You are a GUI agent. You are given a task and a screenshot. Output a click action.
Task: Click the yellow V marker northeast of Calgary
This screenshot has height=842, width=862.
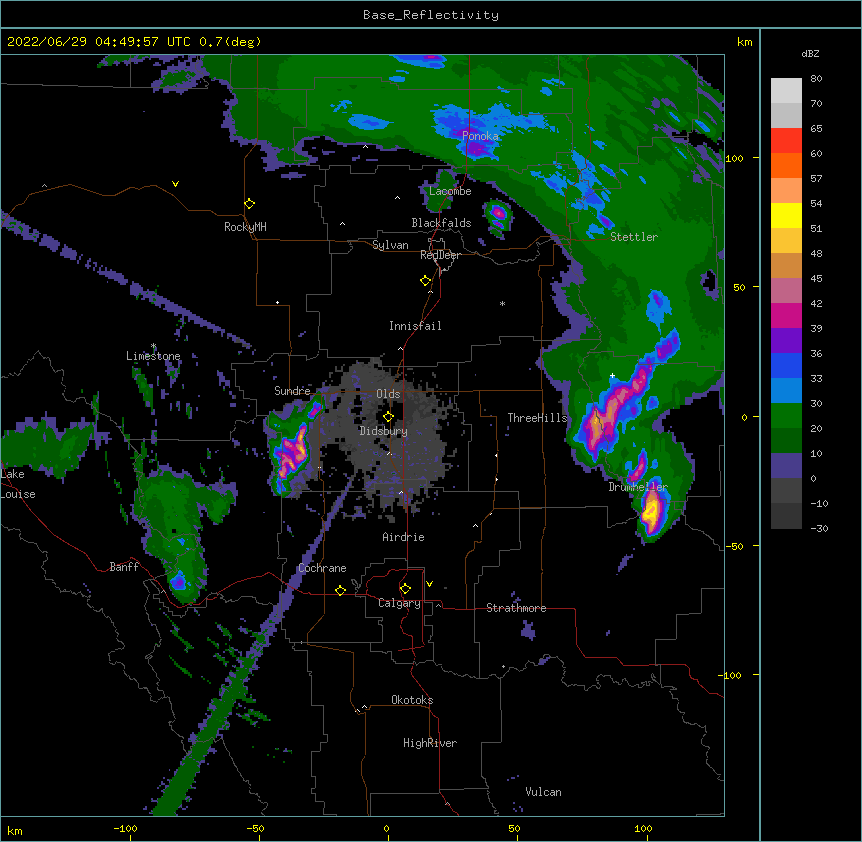429,584
